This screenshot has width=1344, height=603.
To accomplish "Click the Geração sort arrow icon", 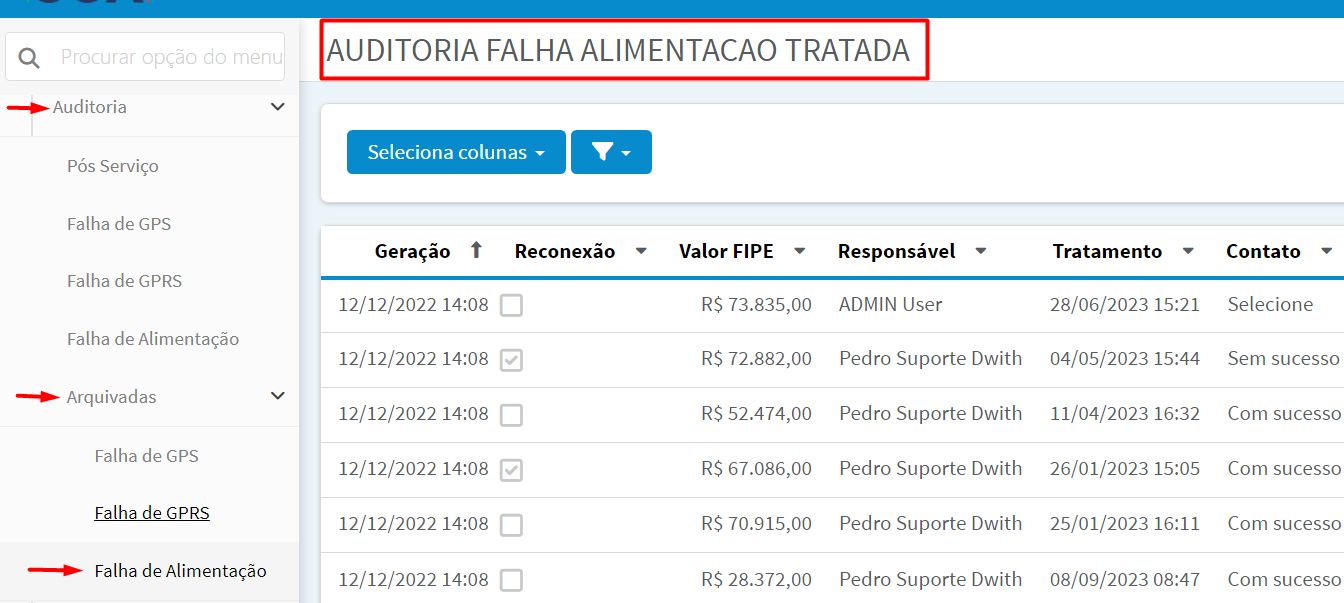I will [x=476, y=250].
